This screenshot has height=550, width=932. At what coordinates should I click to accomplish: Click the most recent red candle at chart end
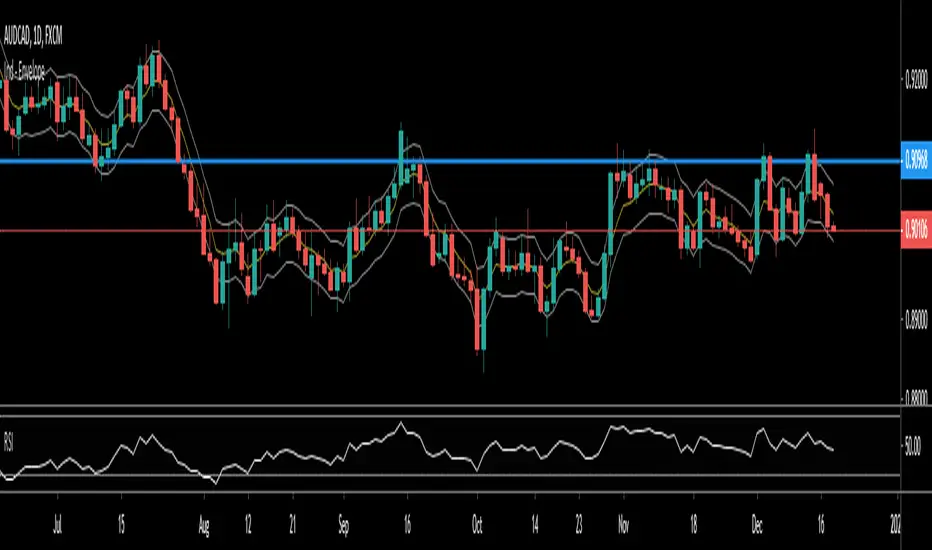(833, 228)
